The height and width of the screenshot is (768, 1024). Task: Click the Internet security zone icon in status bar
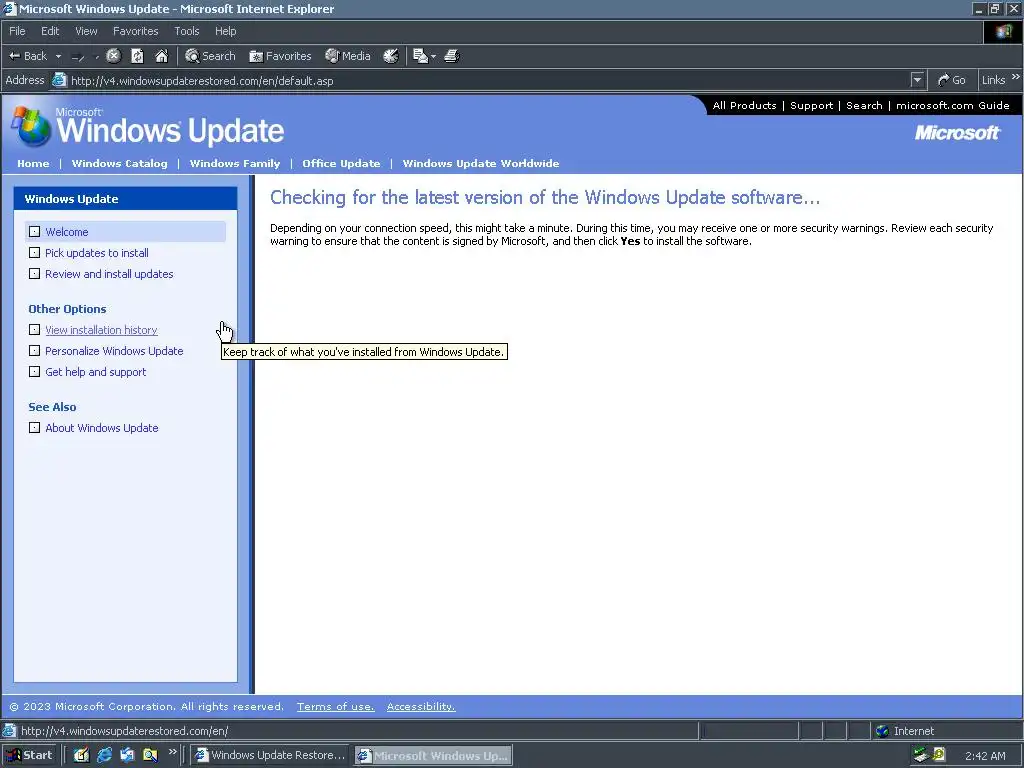(x=882, y=731)
